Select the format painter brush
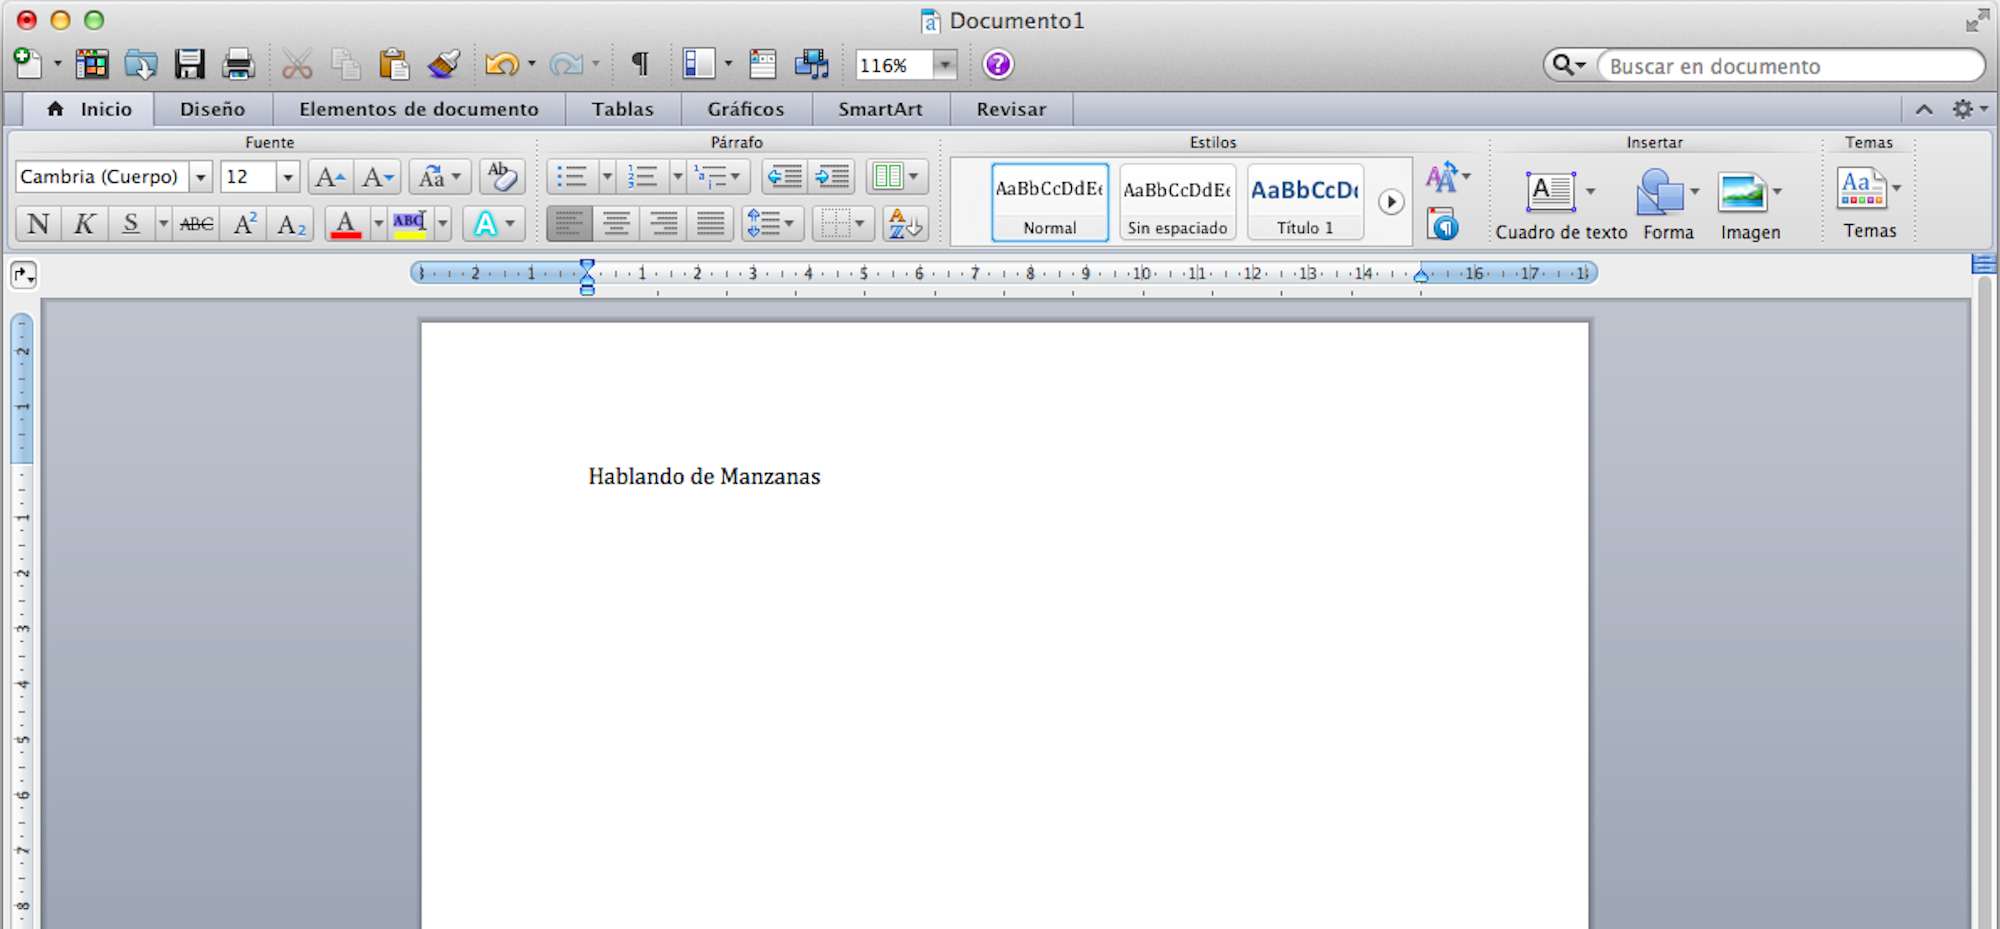The width and height of the screenshot is (2000, 929). point(443,64)
